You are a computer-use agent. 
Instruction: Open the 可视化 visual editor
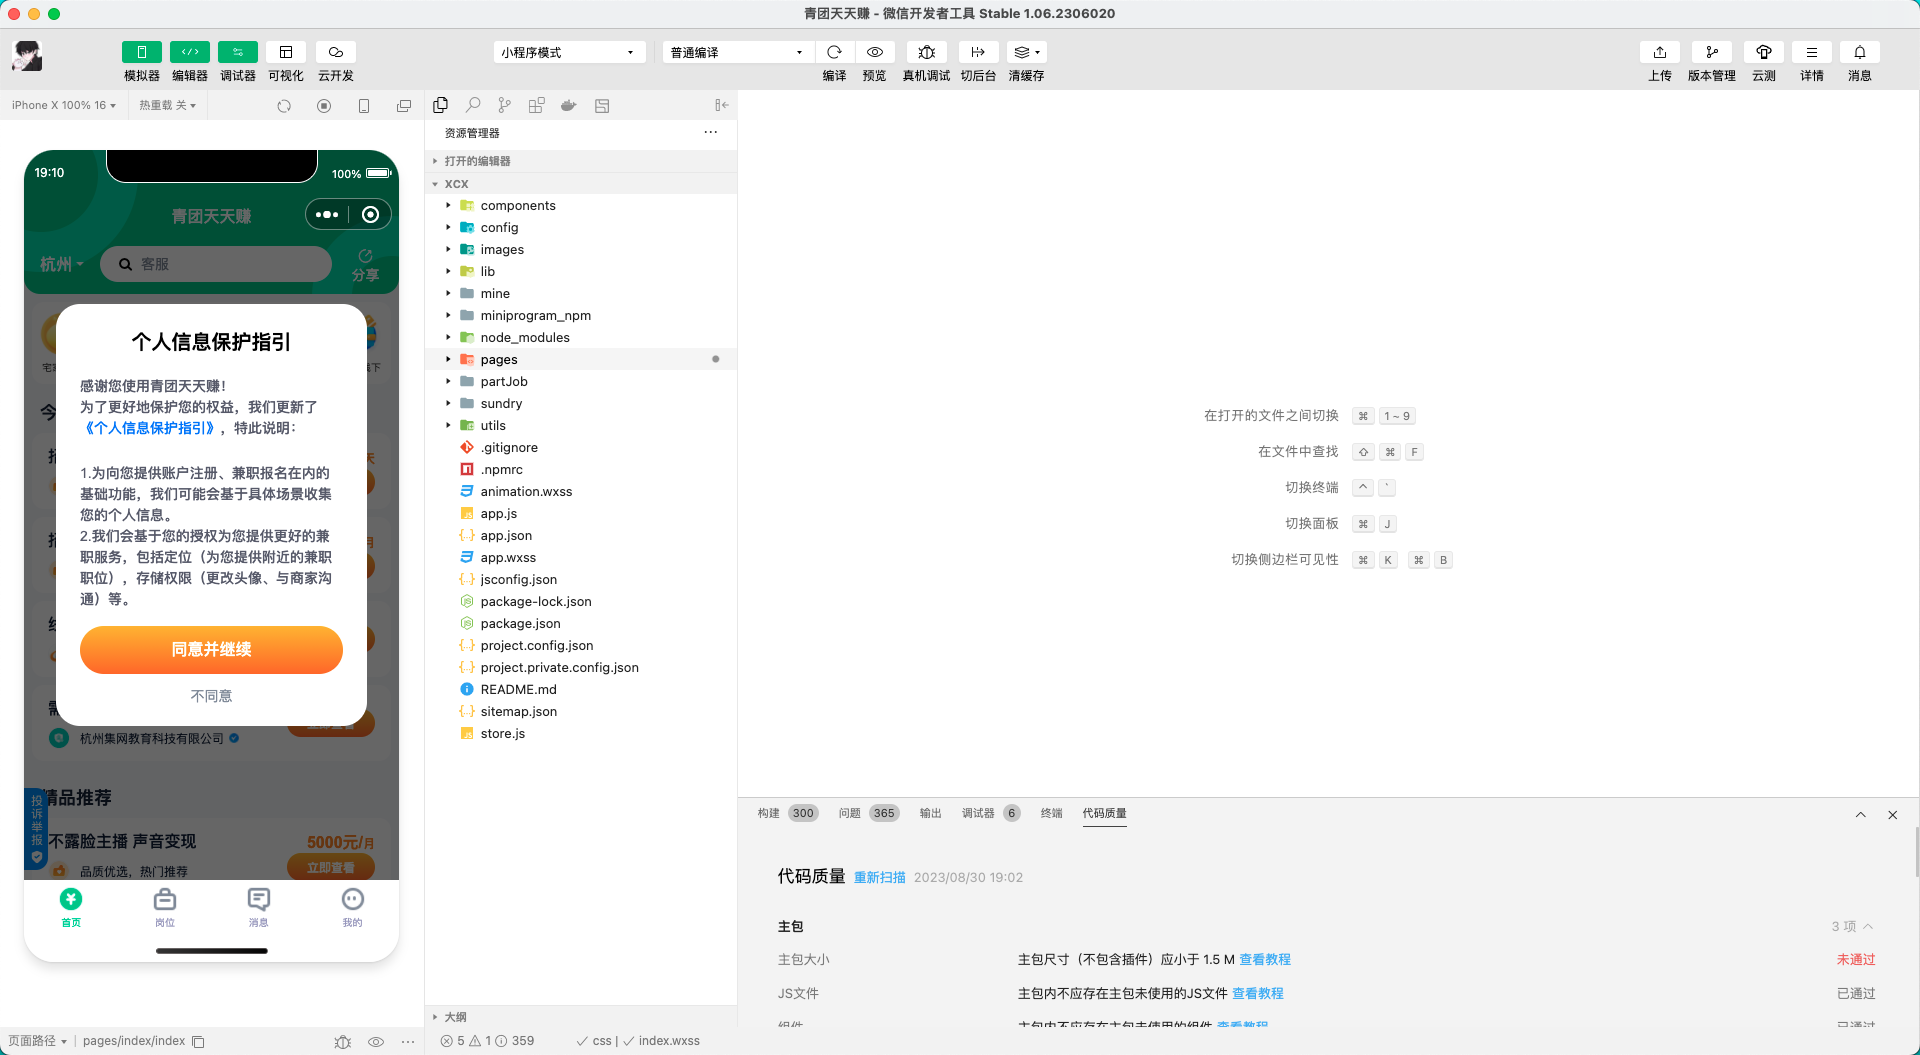[x=286, y=52]
